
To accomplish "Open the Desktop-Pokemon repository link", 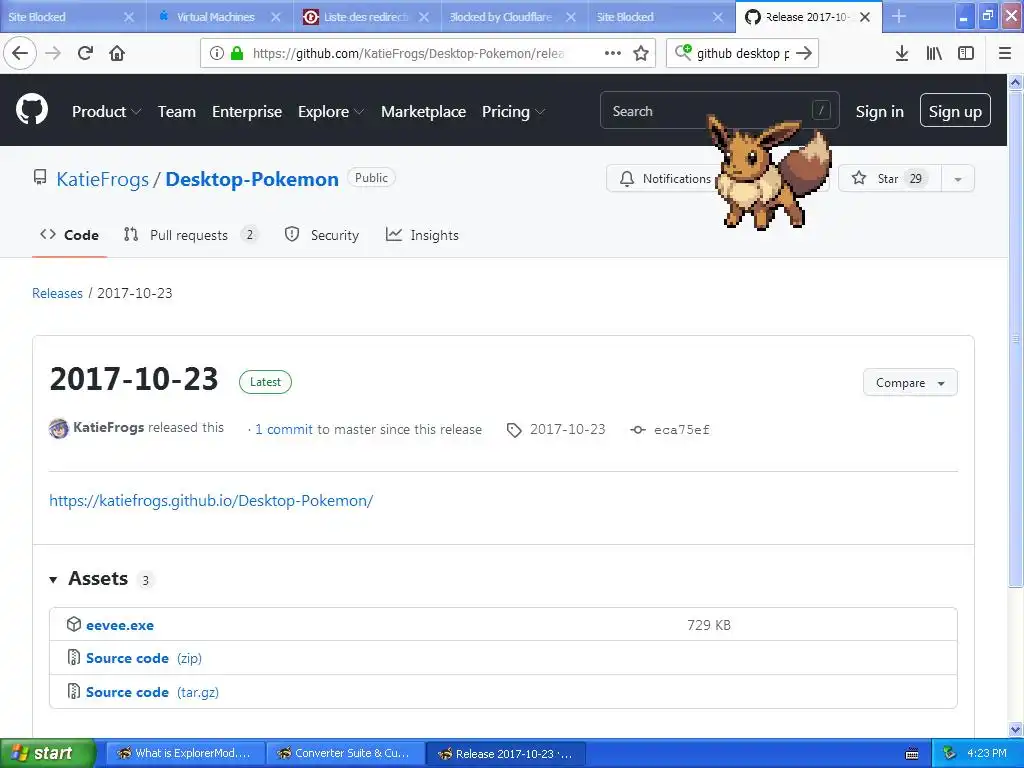I will [x=251, y=179].
